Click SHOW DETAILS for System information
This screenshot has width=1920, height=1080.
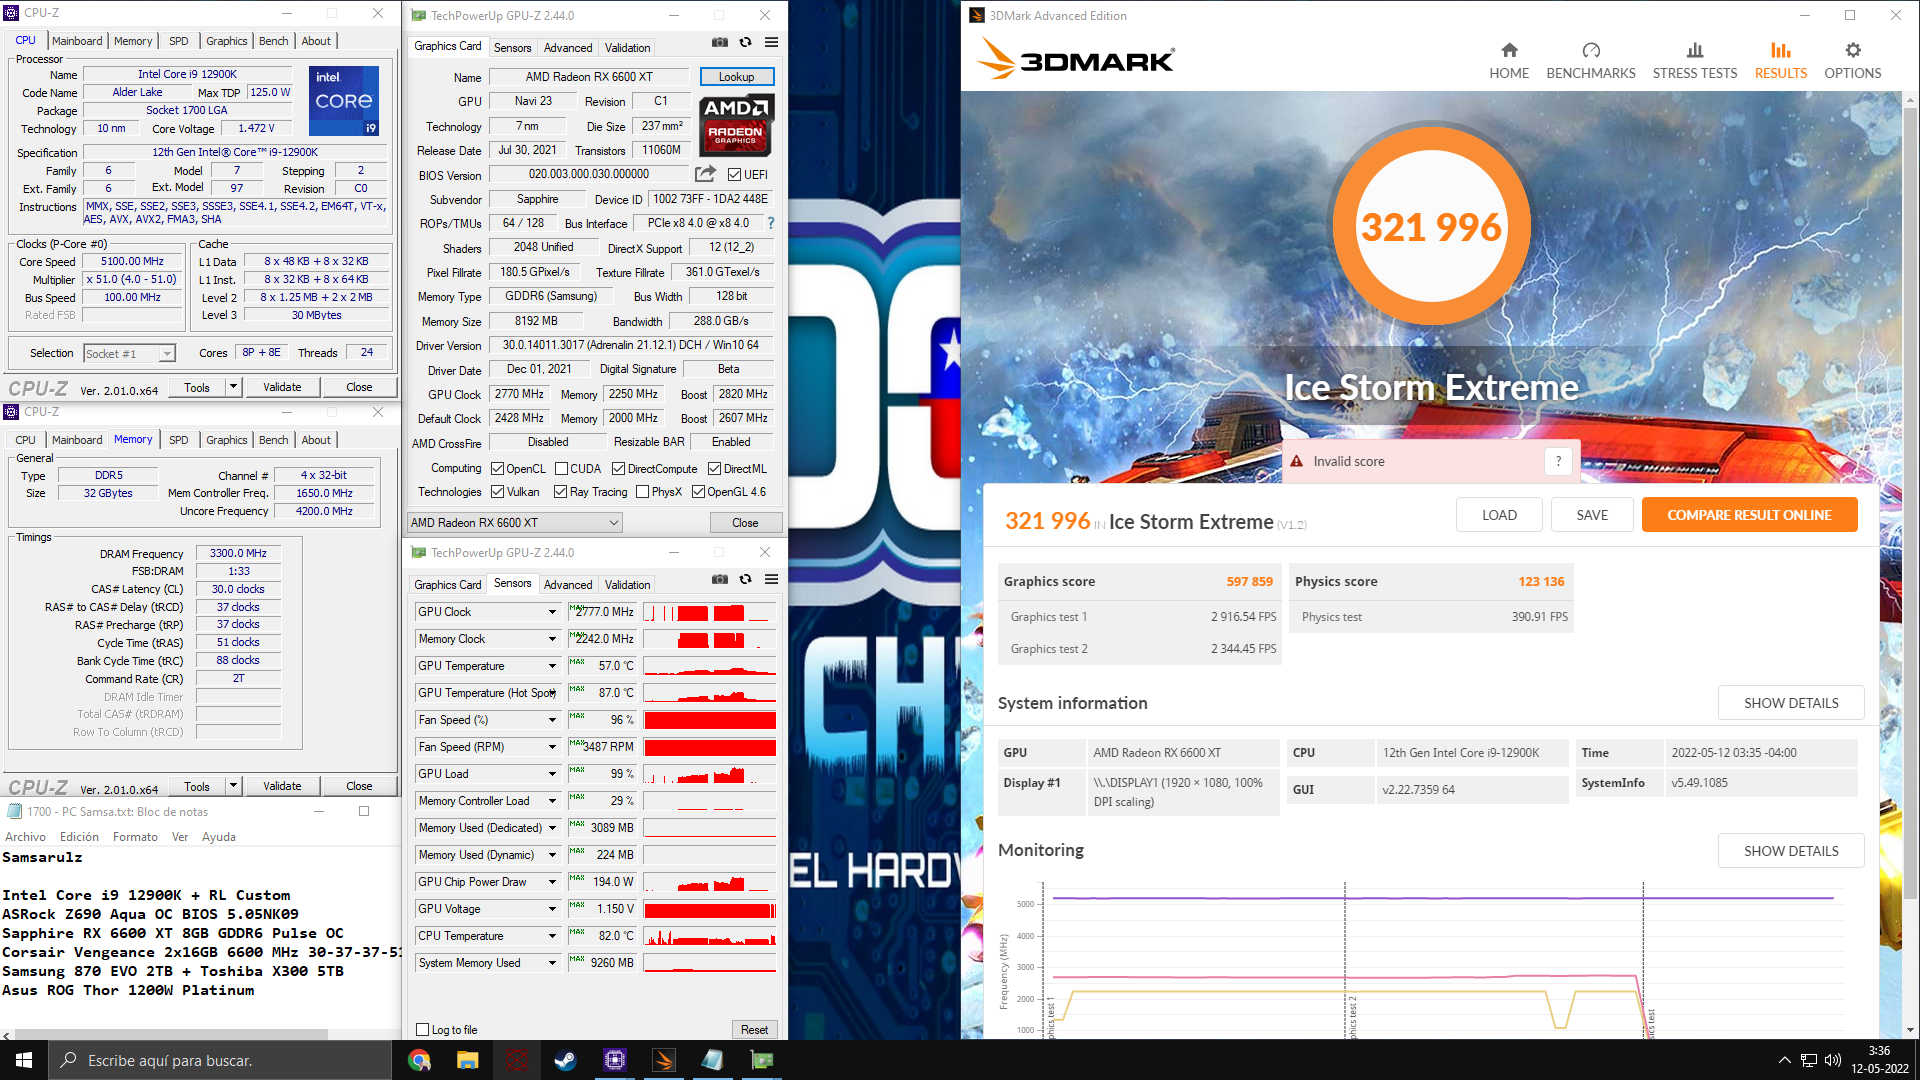1791,703
